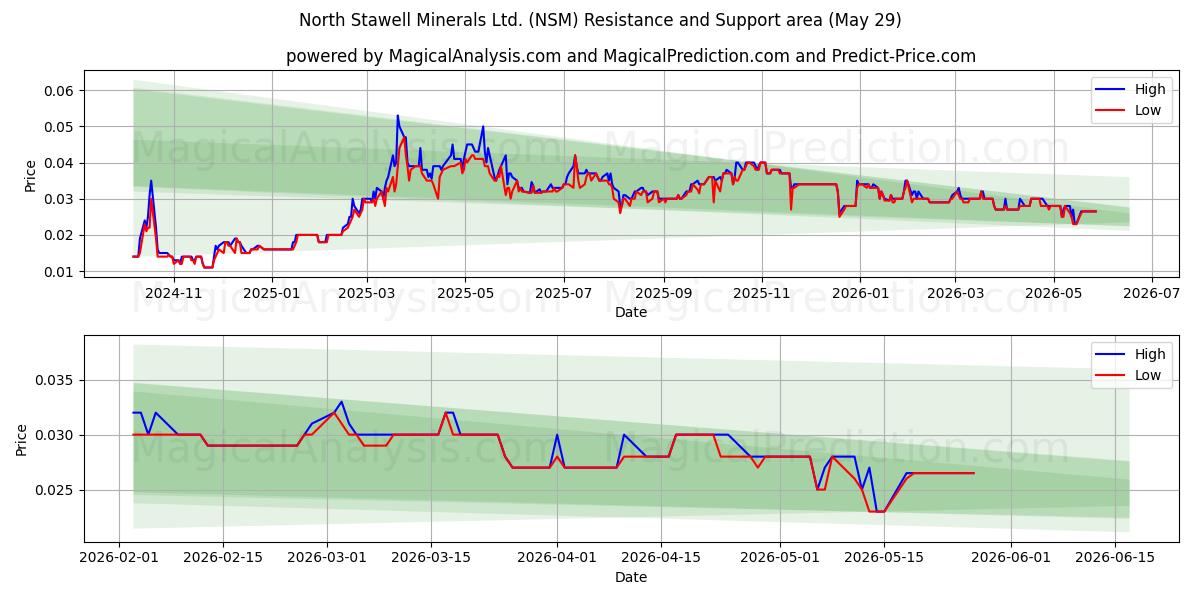
Task: Click the '0.02' y-axis tick label
Action: click(60, 235)
